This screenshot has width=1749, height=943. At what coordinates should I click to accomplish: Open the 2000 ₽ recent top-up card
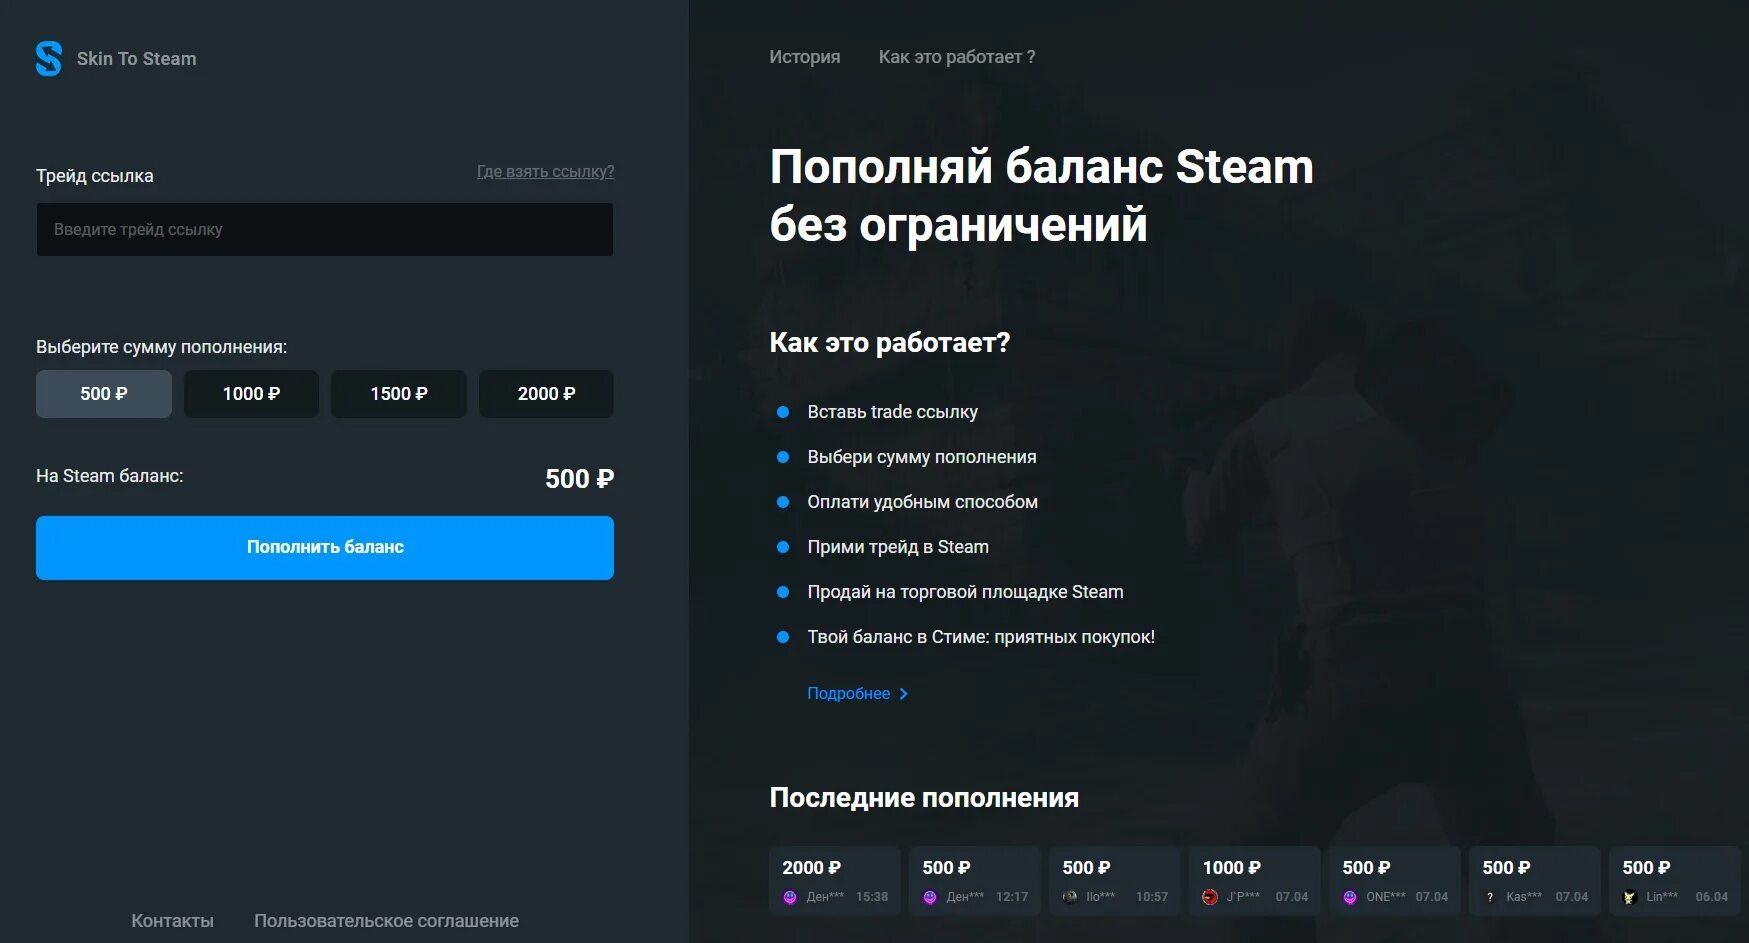[835, 881]
